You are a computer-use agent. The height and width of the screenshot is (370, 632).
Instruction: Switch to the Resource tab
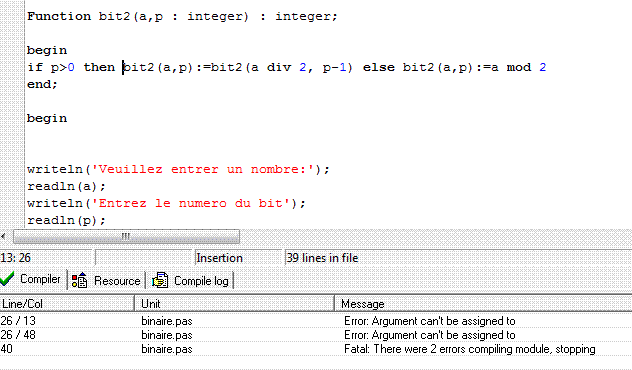tap(106, 281)
